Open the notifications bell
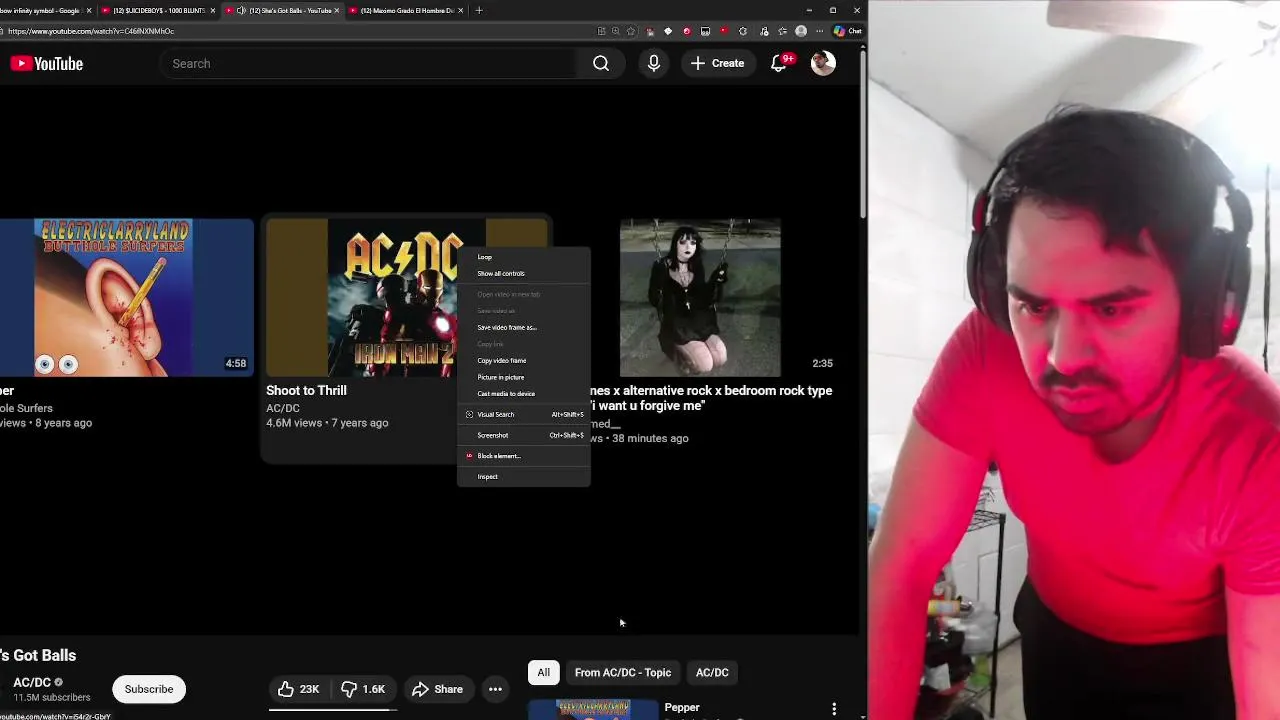 tap(780, 63)
